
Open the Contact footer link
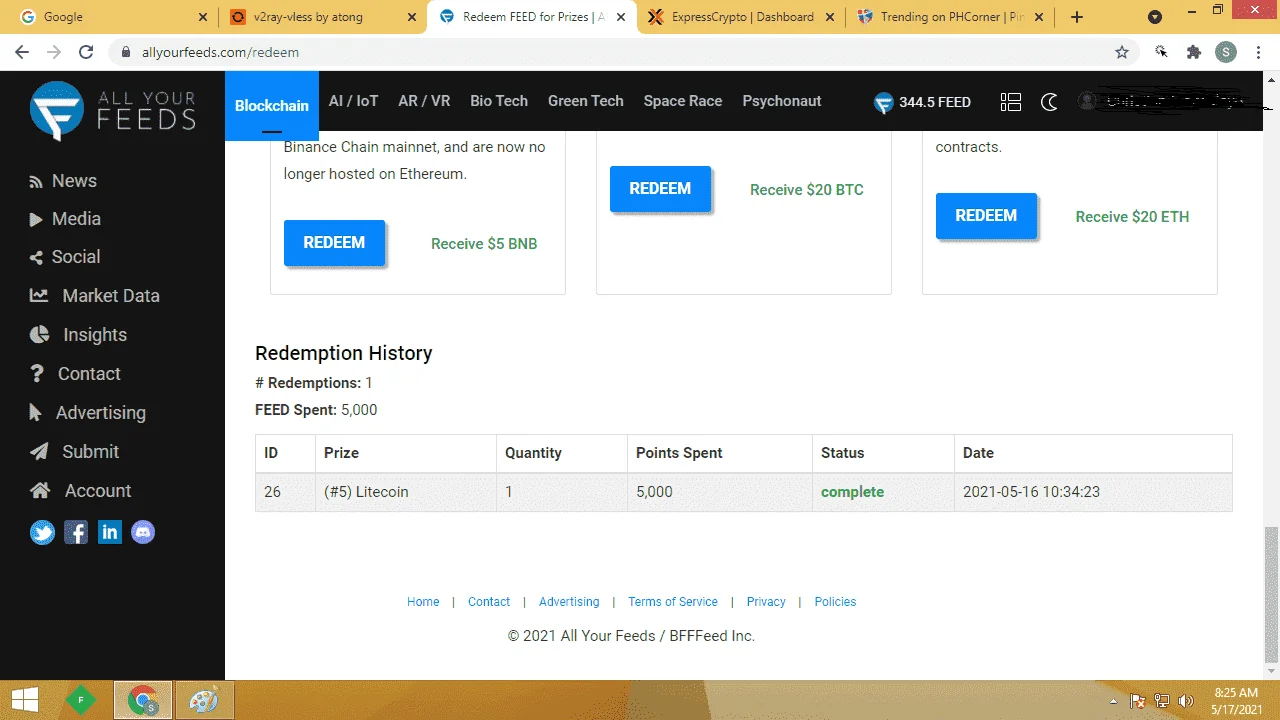(x=489, y=602)
